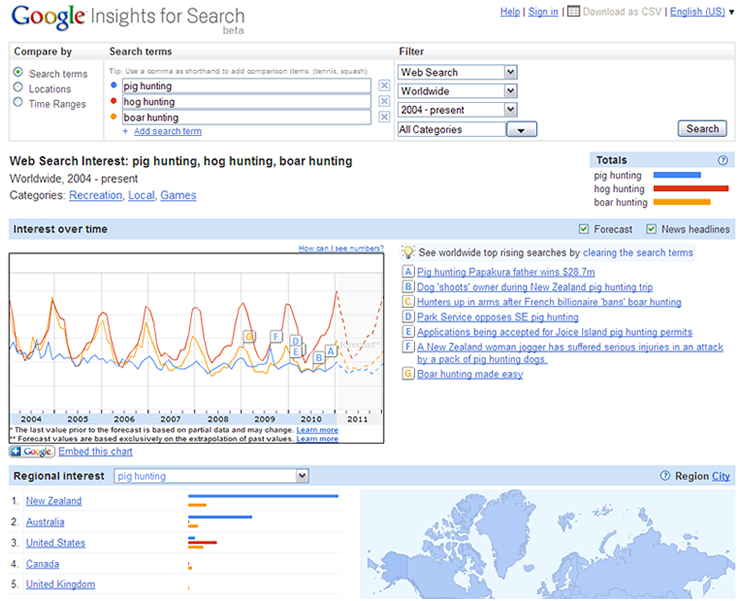
Task: Click the hog hunting red totals bar
Action: click(x=691, y=189)
